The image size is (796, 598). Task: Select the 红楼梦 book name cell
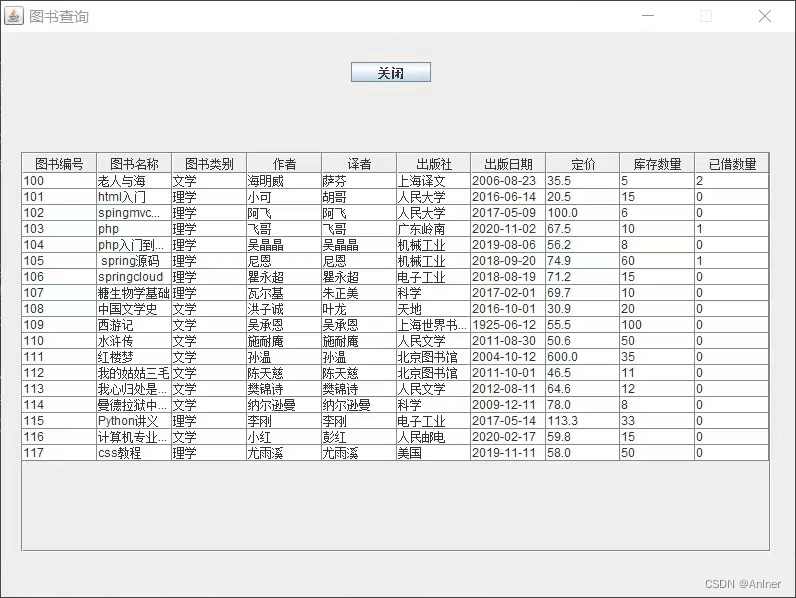pos(134,357)
